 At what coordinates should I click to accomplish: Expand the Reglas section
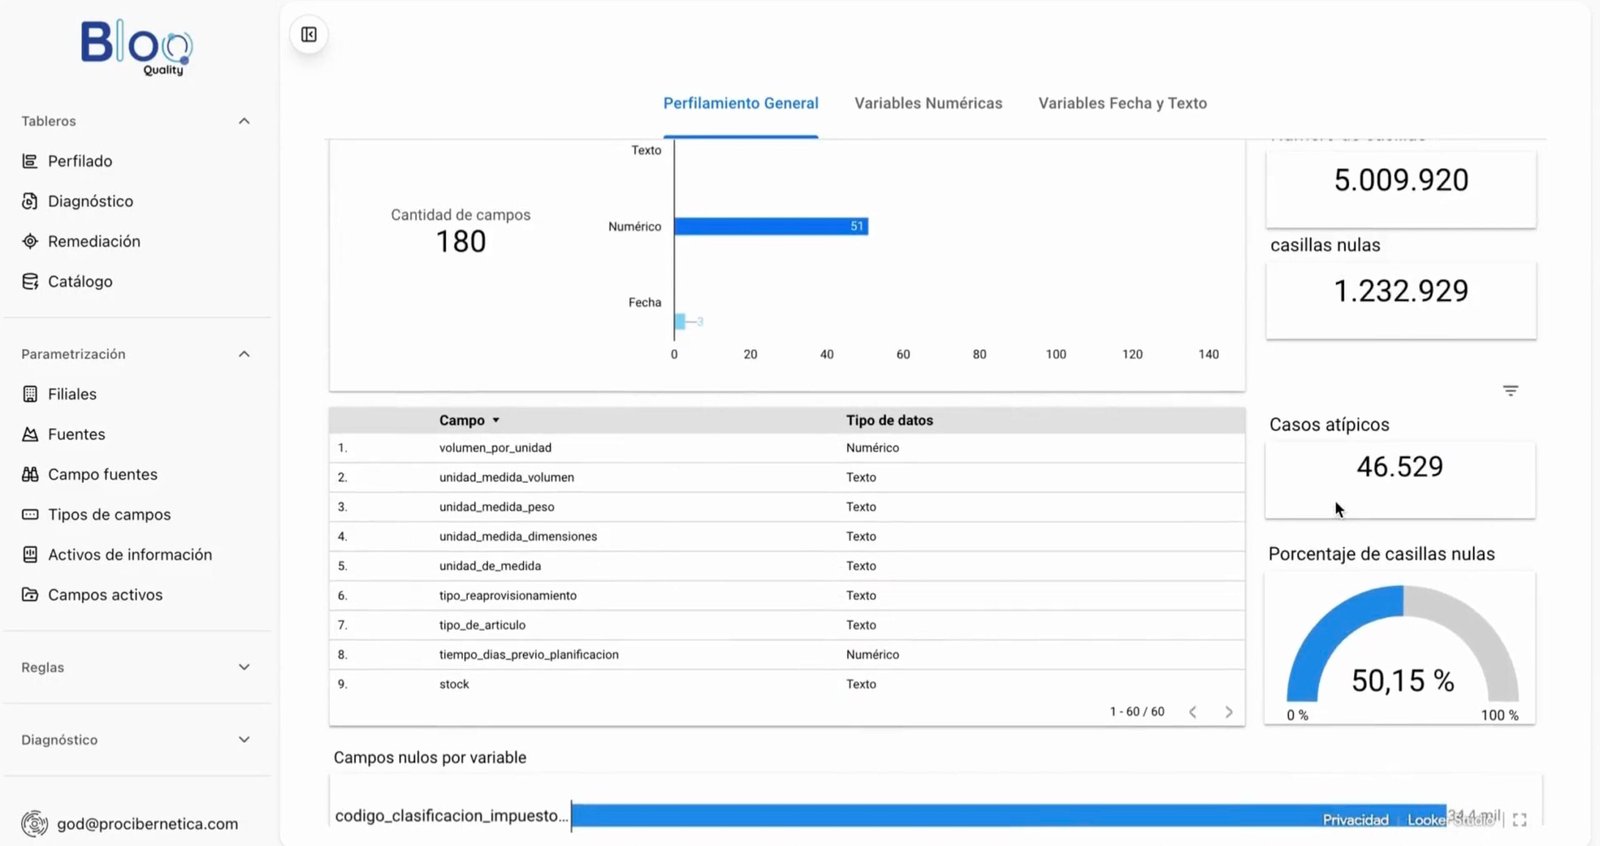tap(244, 667)
